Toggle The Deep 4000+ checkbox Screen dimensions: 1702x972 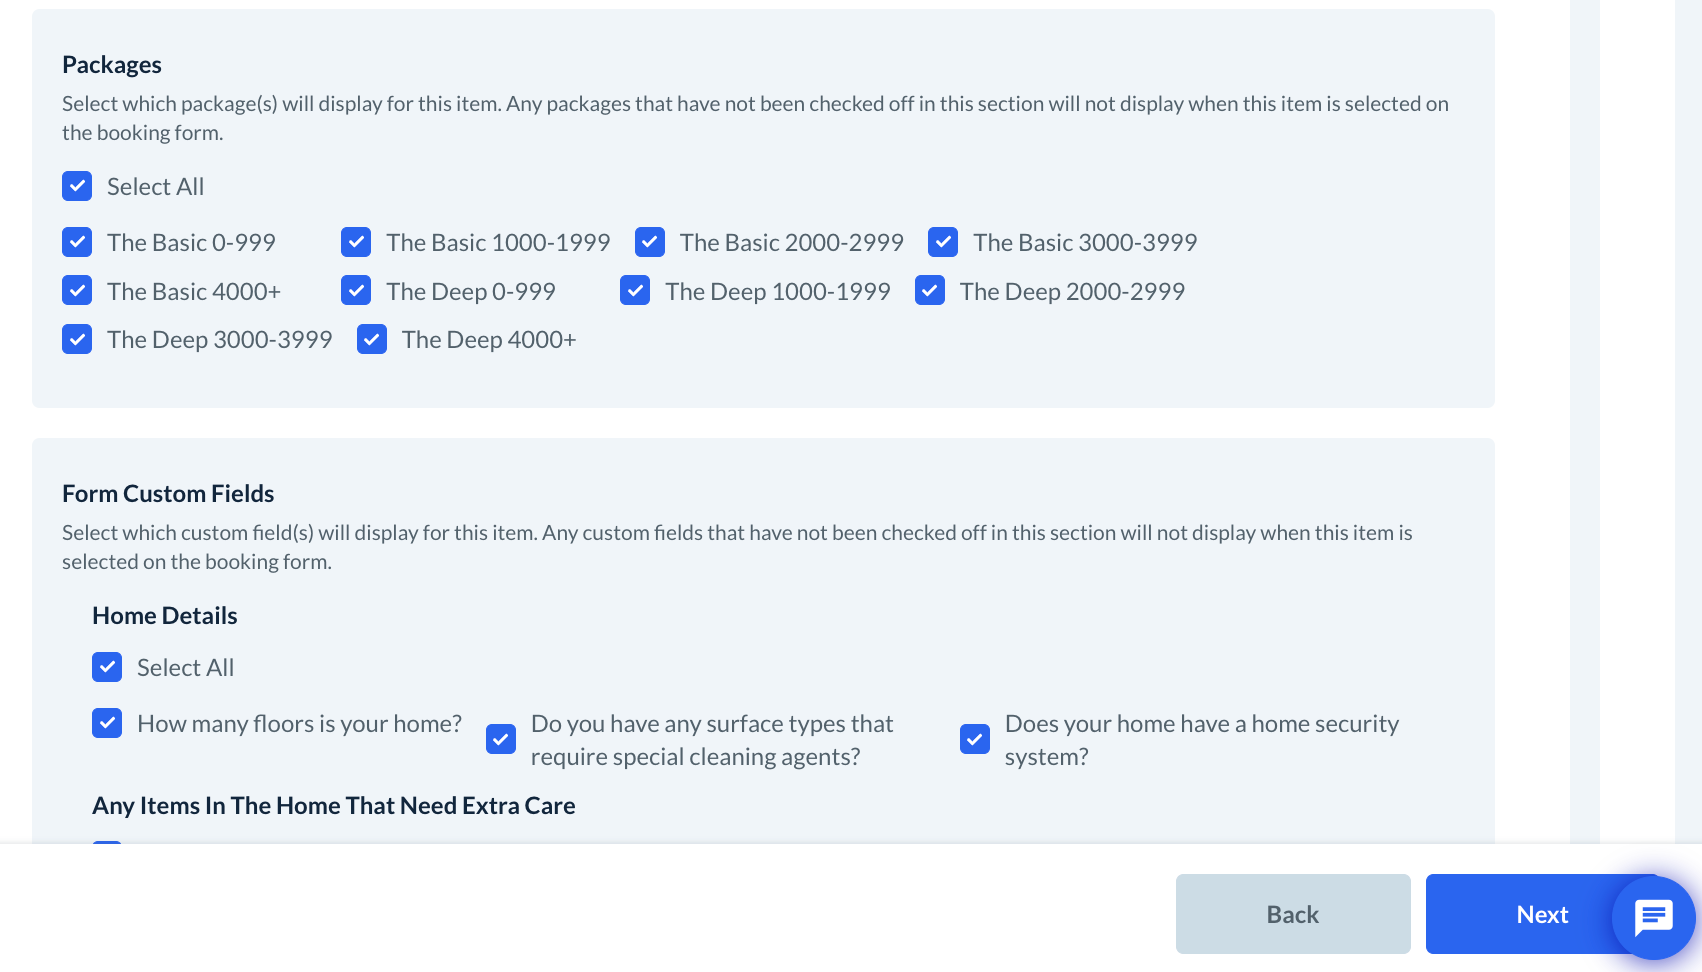[x=372, y=339]
